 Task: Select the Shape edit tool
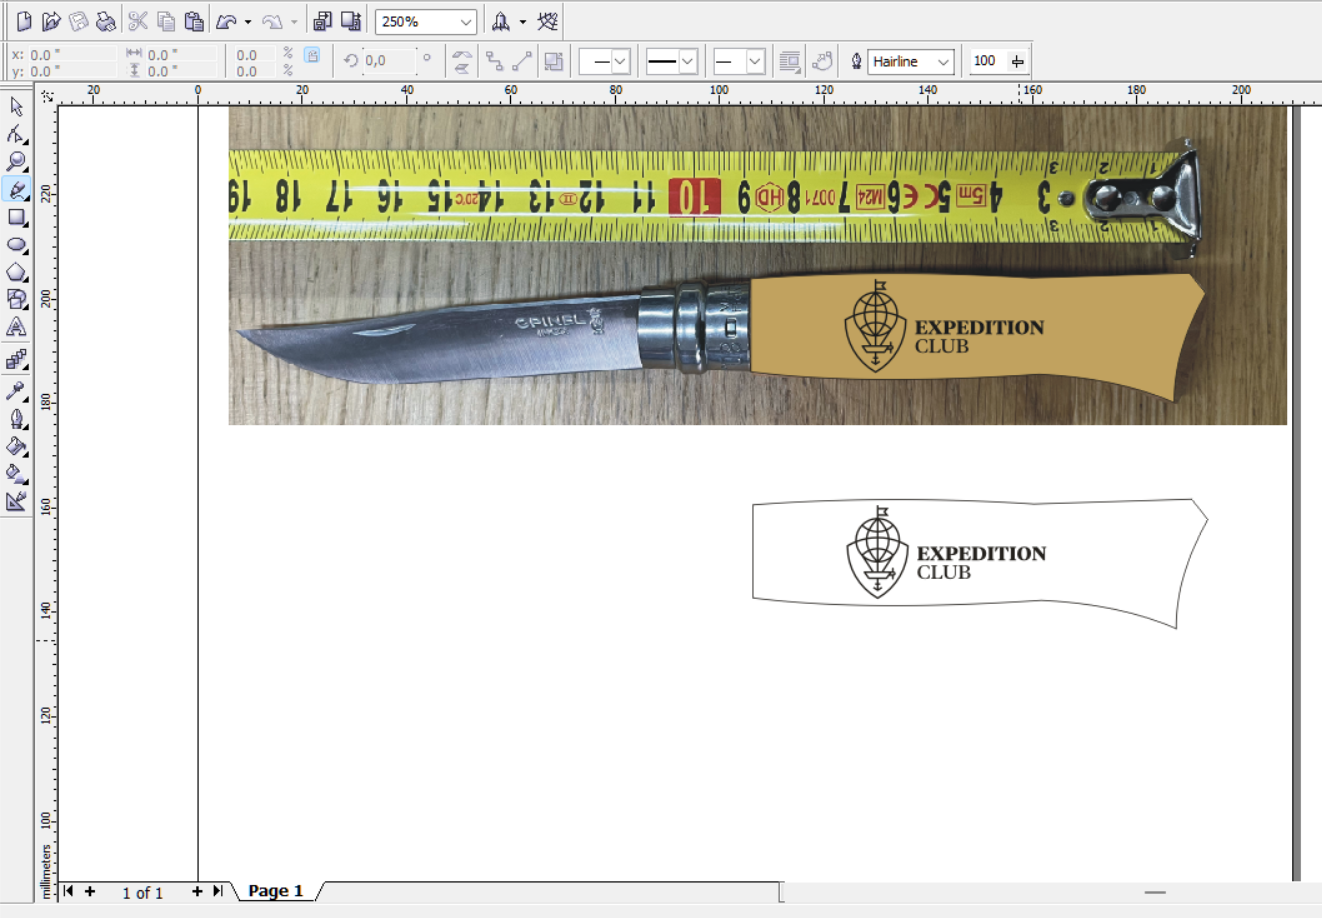click(x=16, y=134)
